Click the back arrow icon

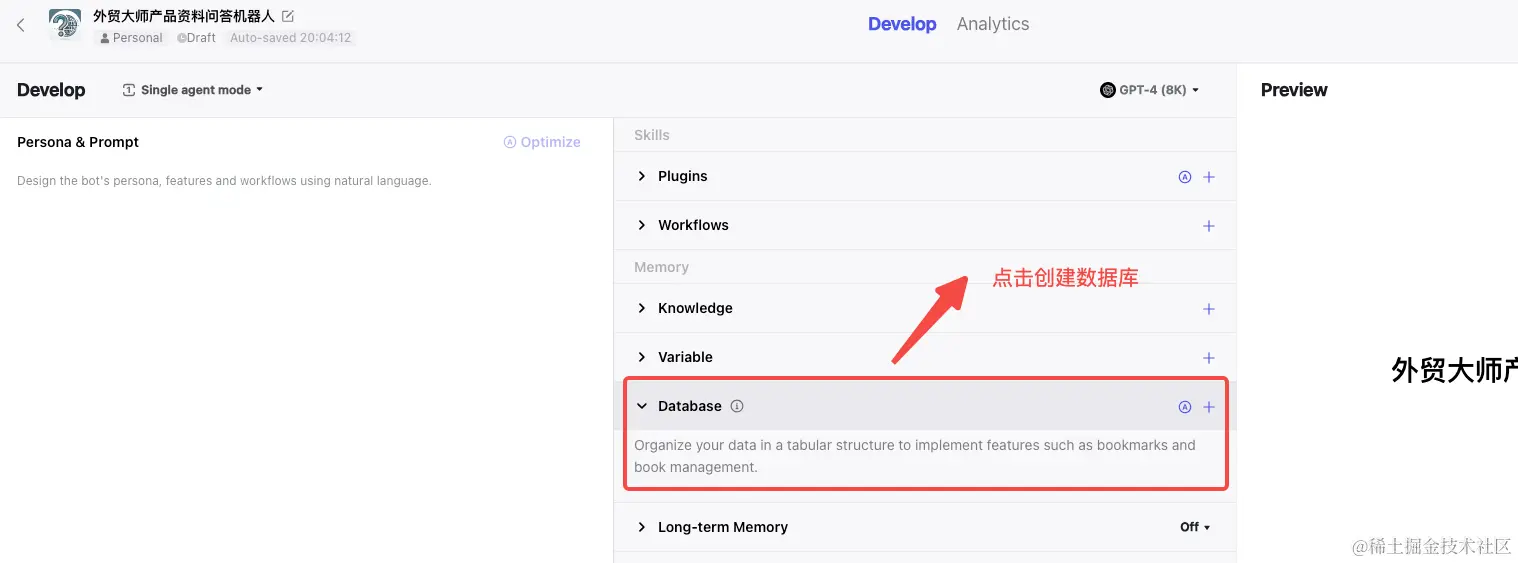click(21, 25)
